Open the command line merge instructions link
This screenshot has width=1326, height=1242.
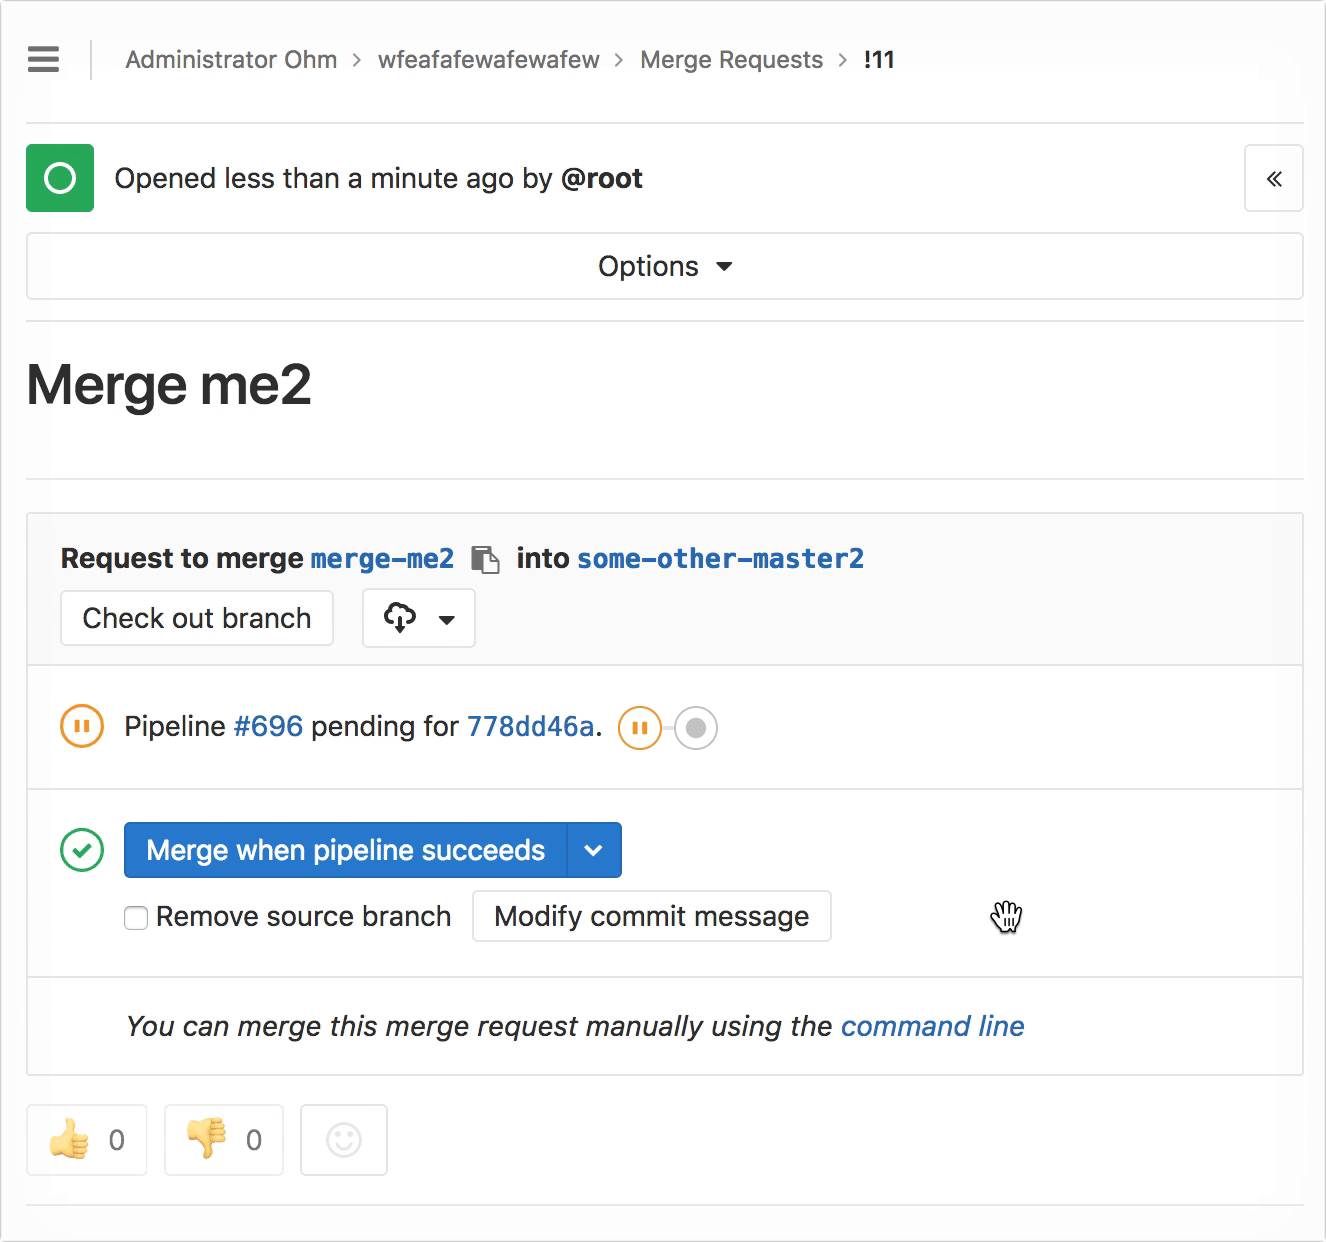(932, 1027)
